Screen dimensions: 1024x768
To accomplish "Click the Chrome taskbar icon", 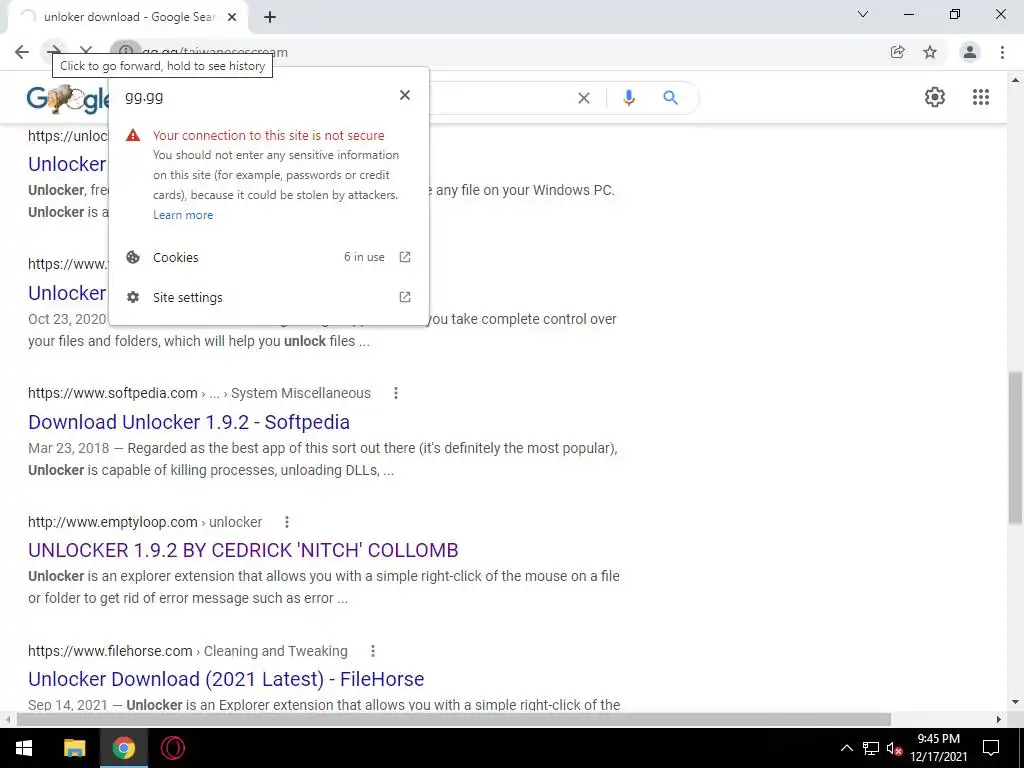I will tap(123, 748).
